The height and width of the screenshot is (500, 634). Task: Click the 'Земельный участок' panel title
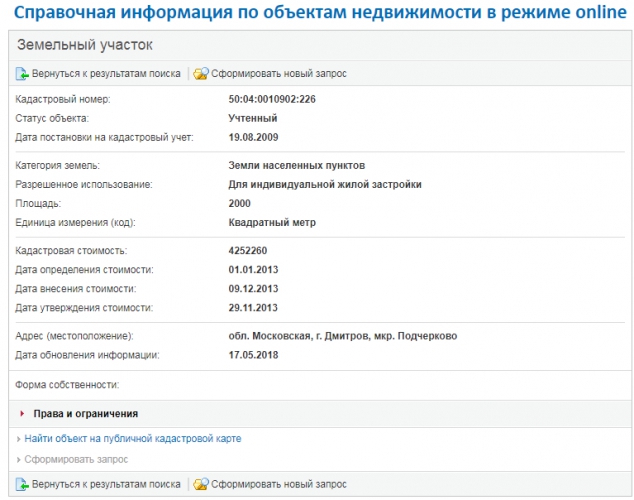(85, 45)
